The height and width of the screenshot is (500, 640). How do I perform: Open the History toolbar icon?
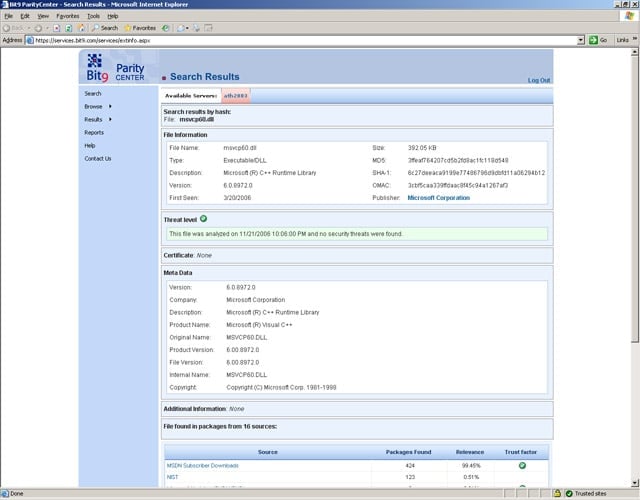[165, 28]
